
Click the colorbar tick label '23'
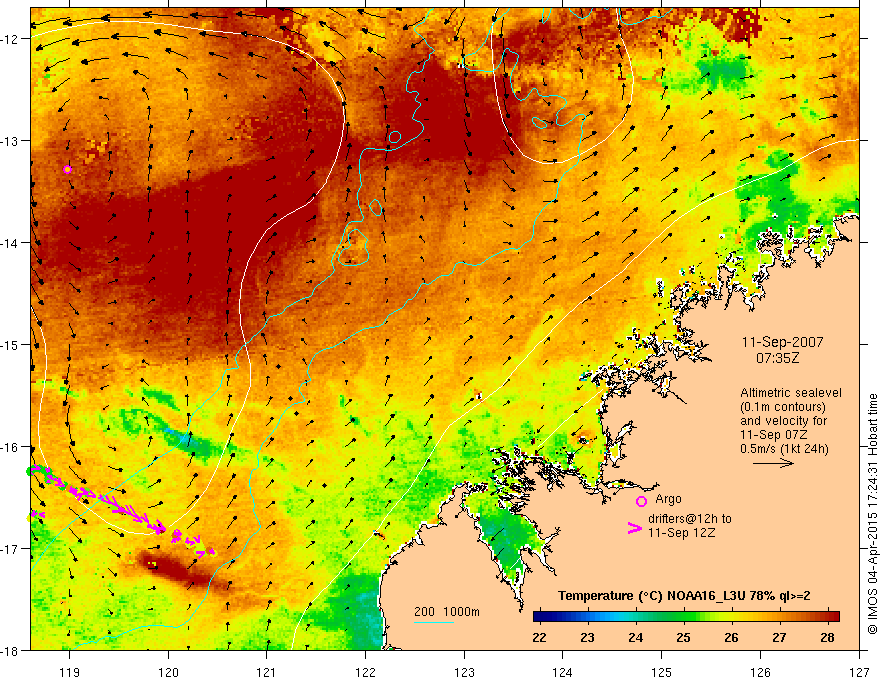pyautogui.click(x=588, y=638)
